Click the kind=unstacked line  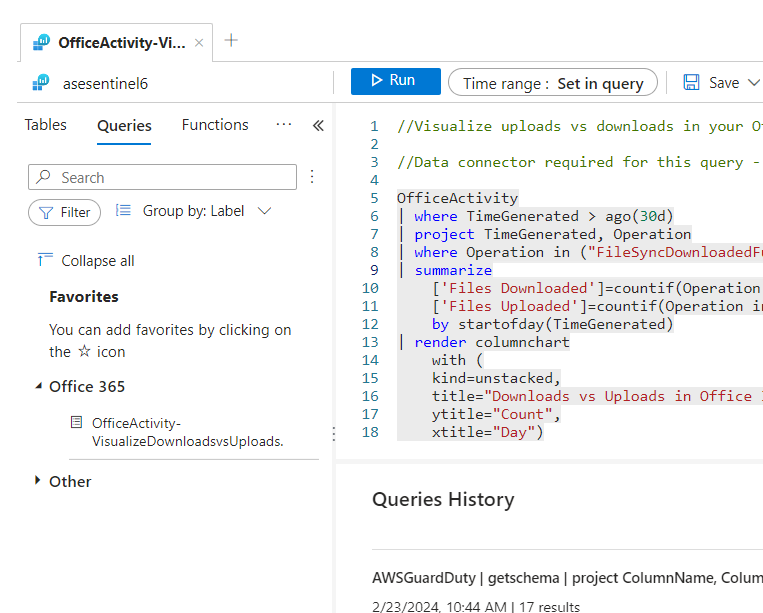coord(496,378)
